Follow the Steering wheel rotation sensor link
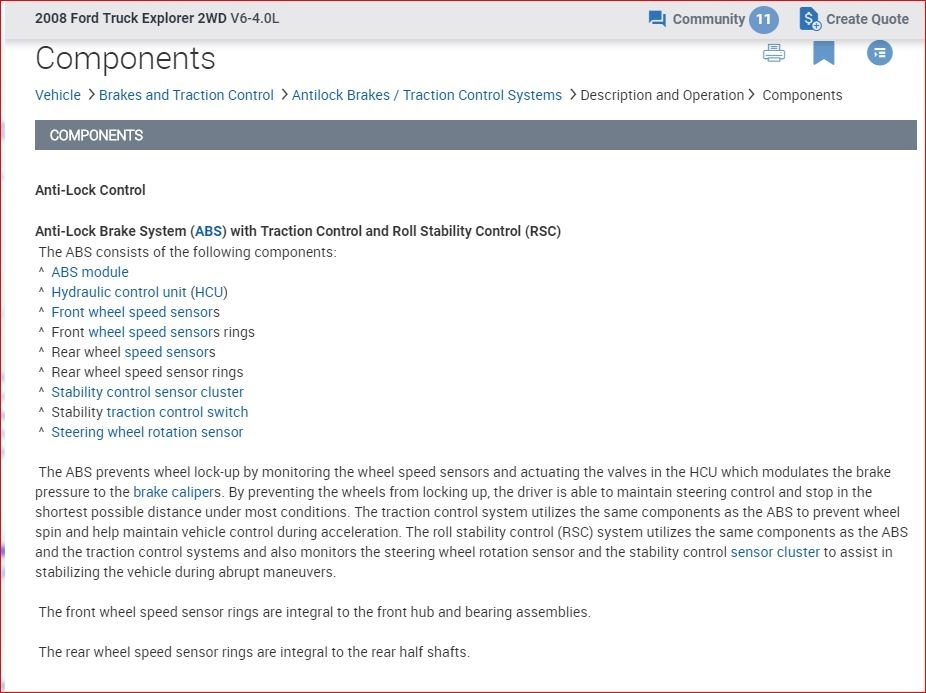This screenshot has height=693, width=926. click(147, 432)
